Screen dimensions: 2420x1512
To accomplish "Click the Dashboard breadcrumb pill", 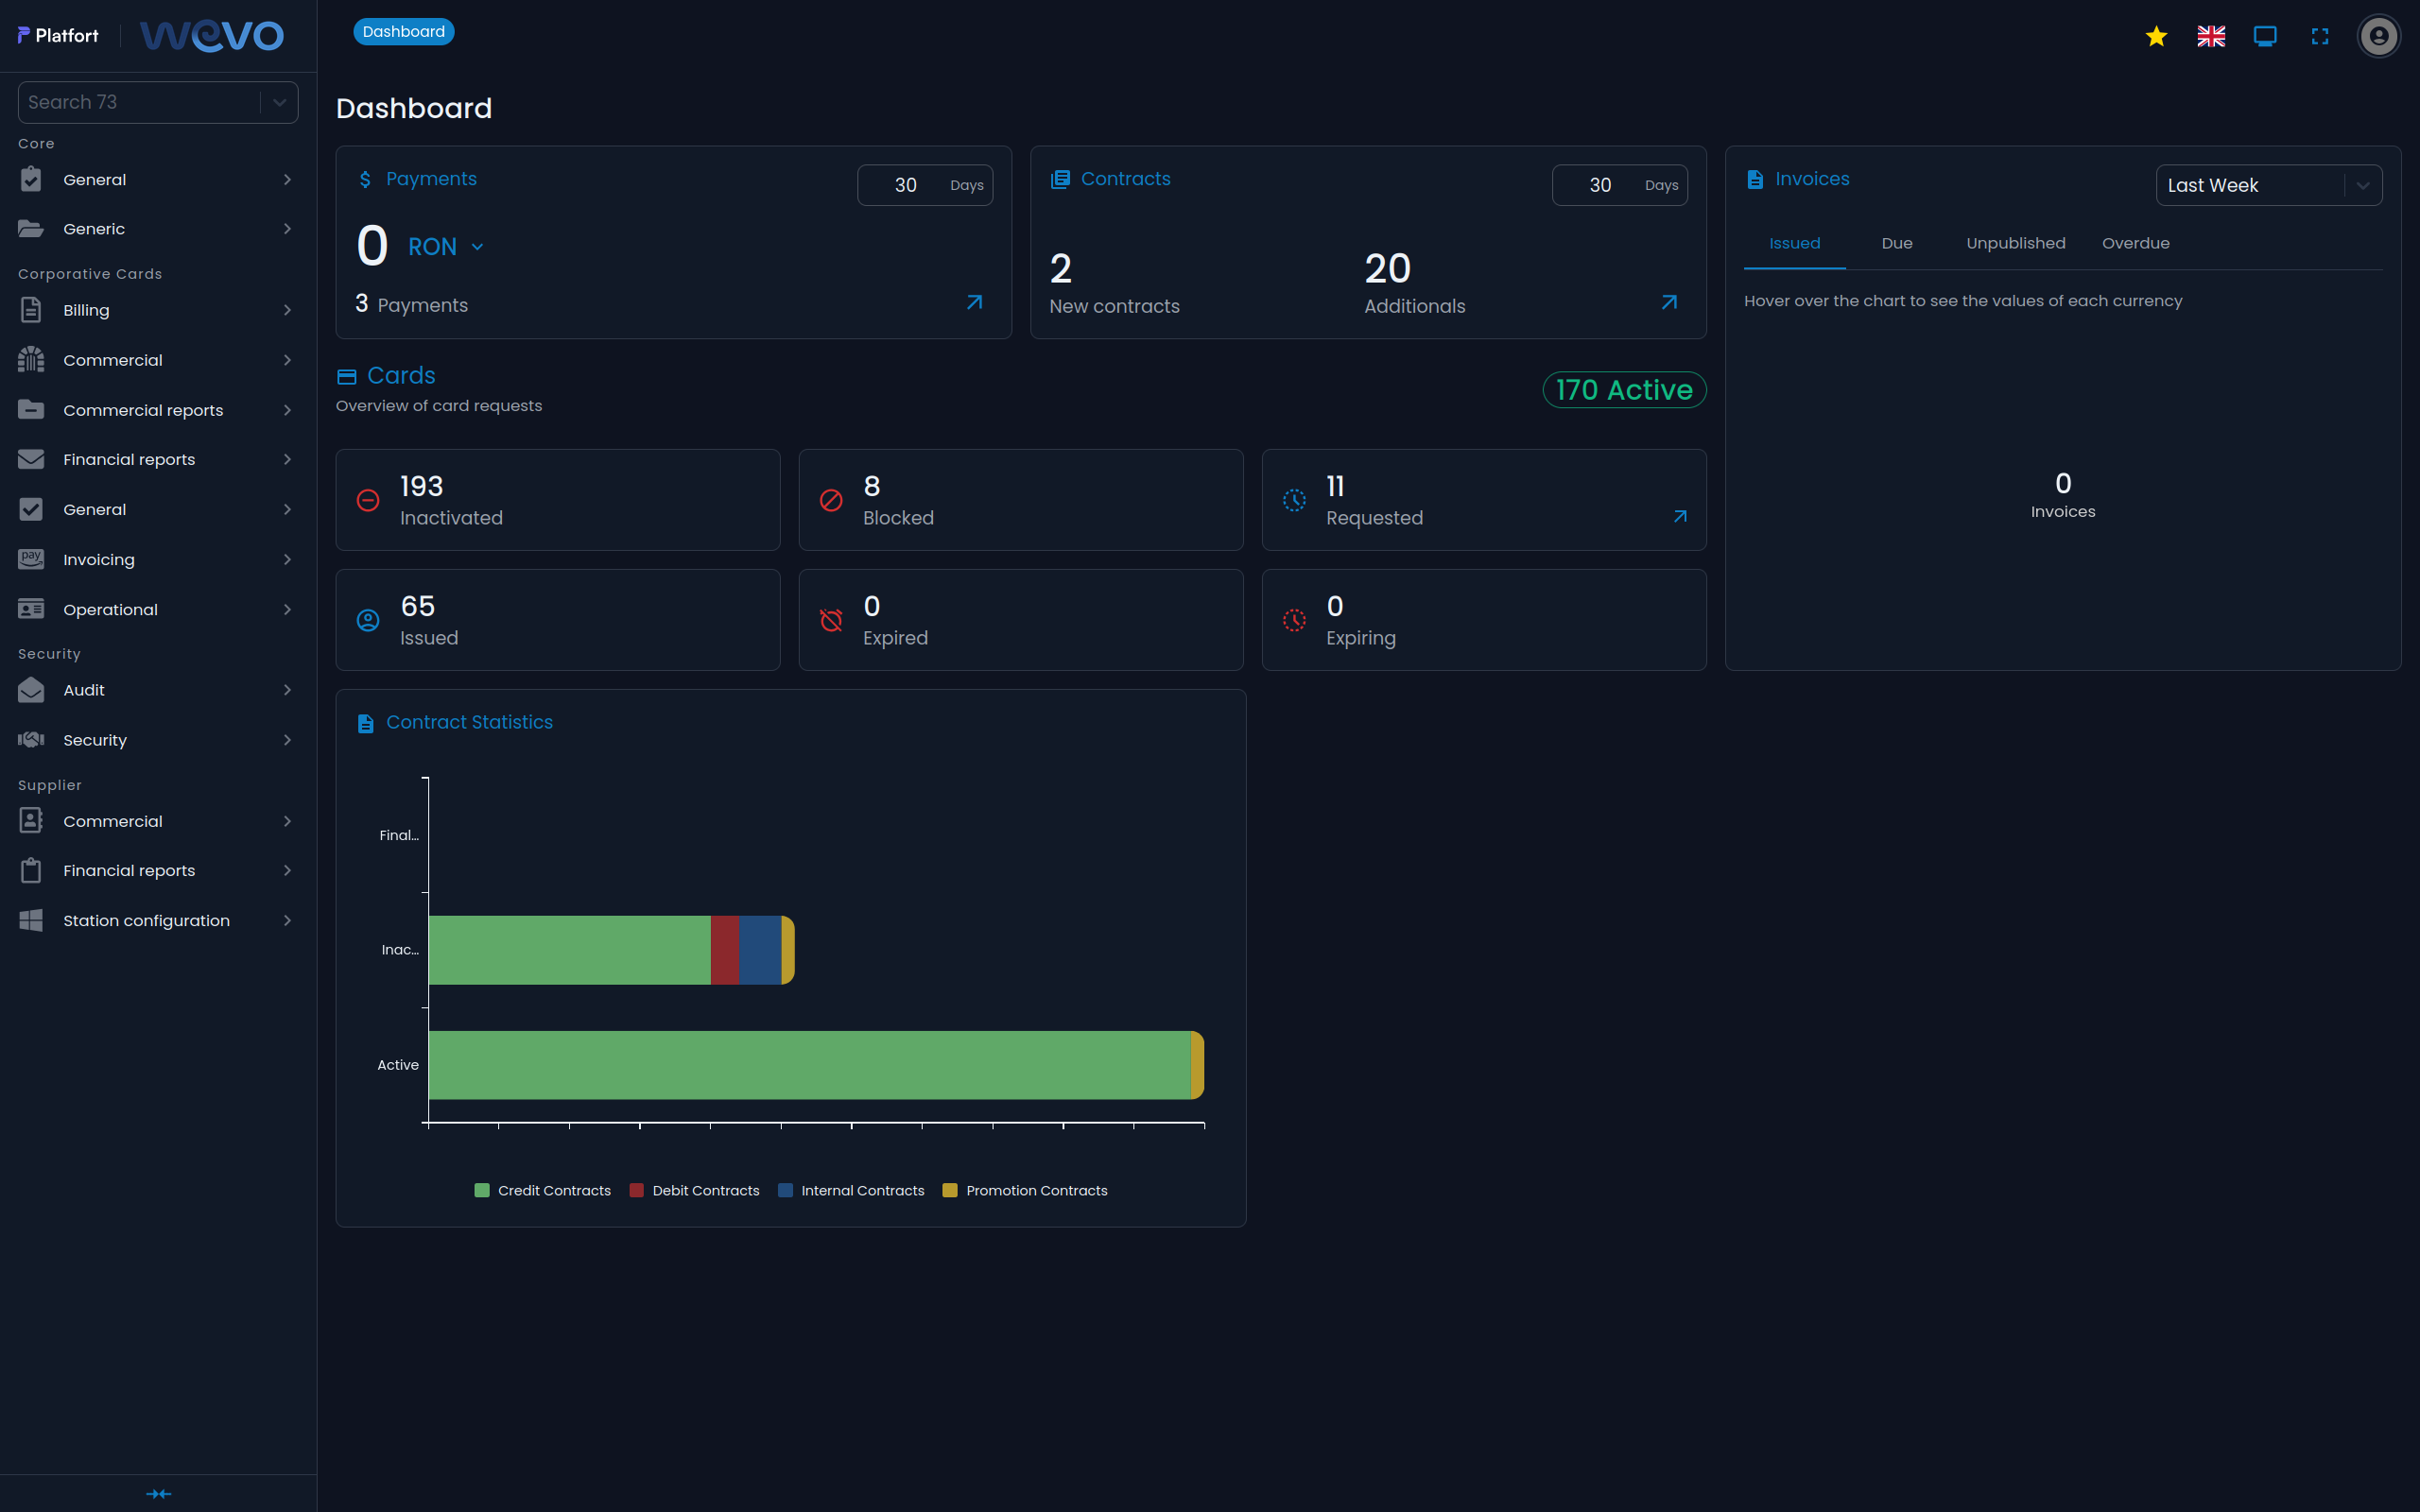I will click(403, 32).
